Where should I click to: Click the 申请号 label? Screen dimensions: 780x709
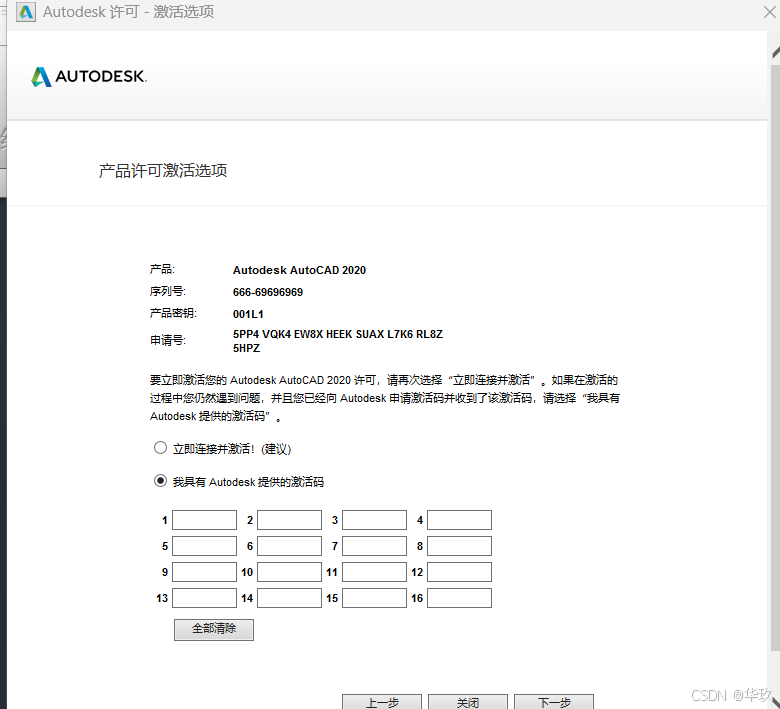(168, 340)
